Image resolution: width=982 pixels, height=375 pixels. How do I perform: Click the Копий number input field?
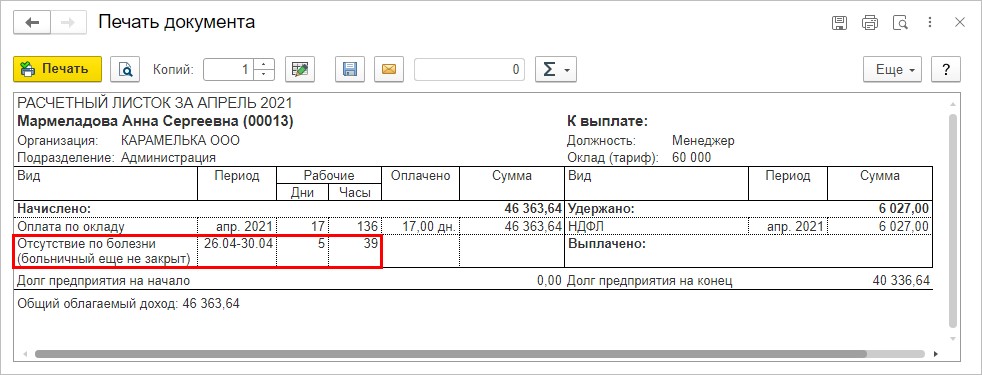(230, 69)
